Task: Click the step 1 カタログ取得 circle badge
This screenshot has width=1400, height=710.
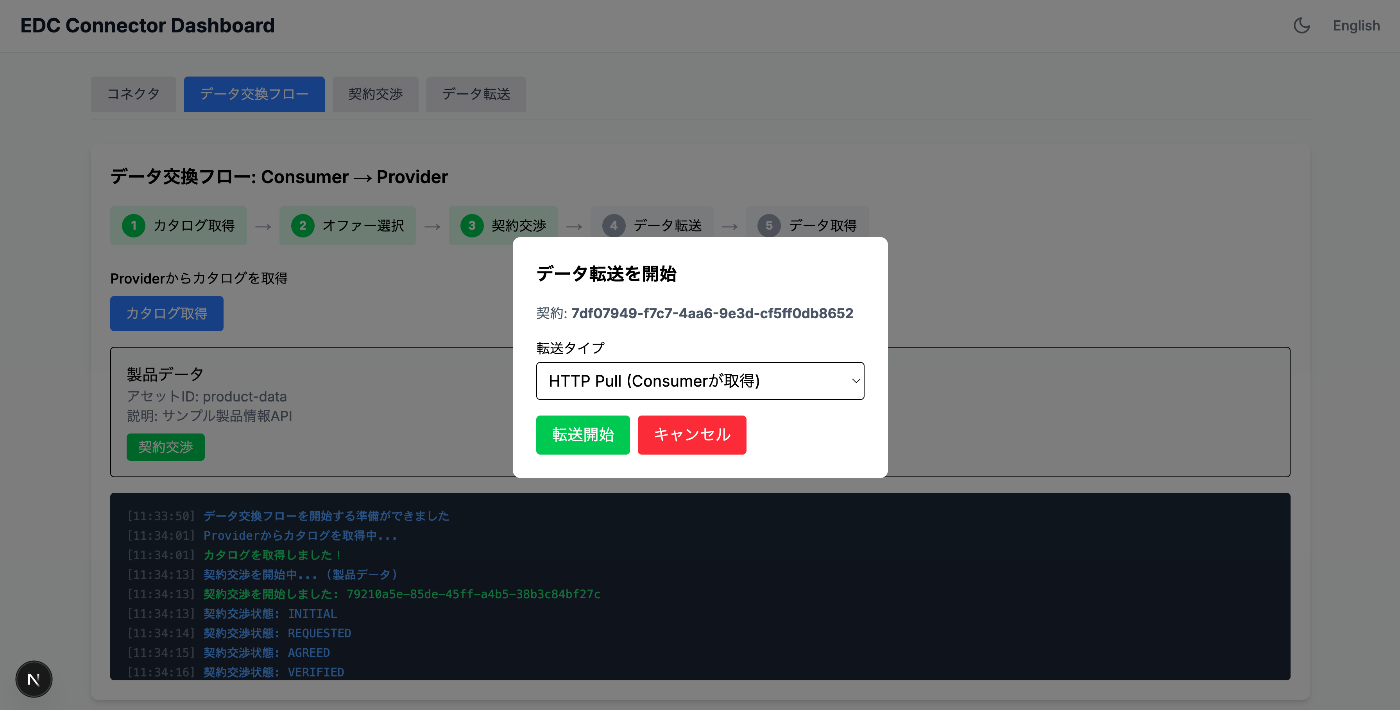Action: [x=133, y=225]
